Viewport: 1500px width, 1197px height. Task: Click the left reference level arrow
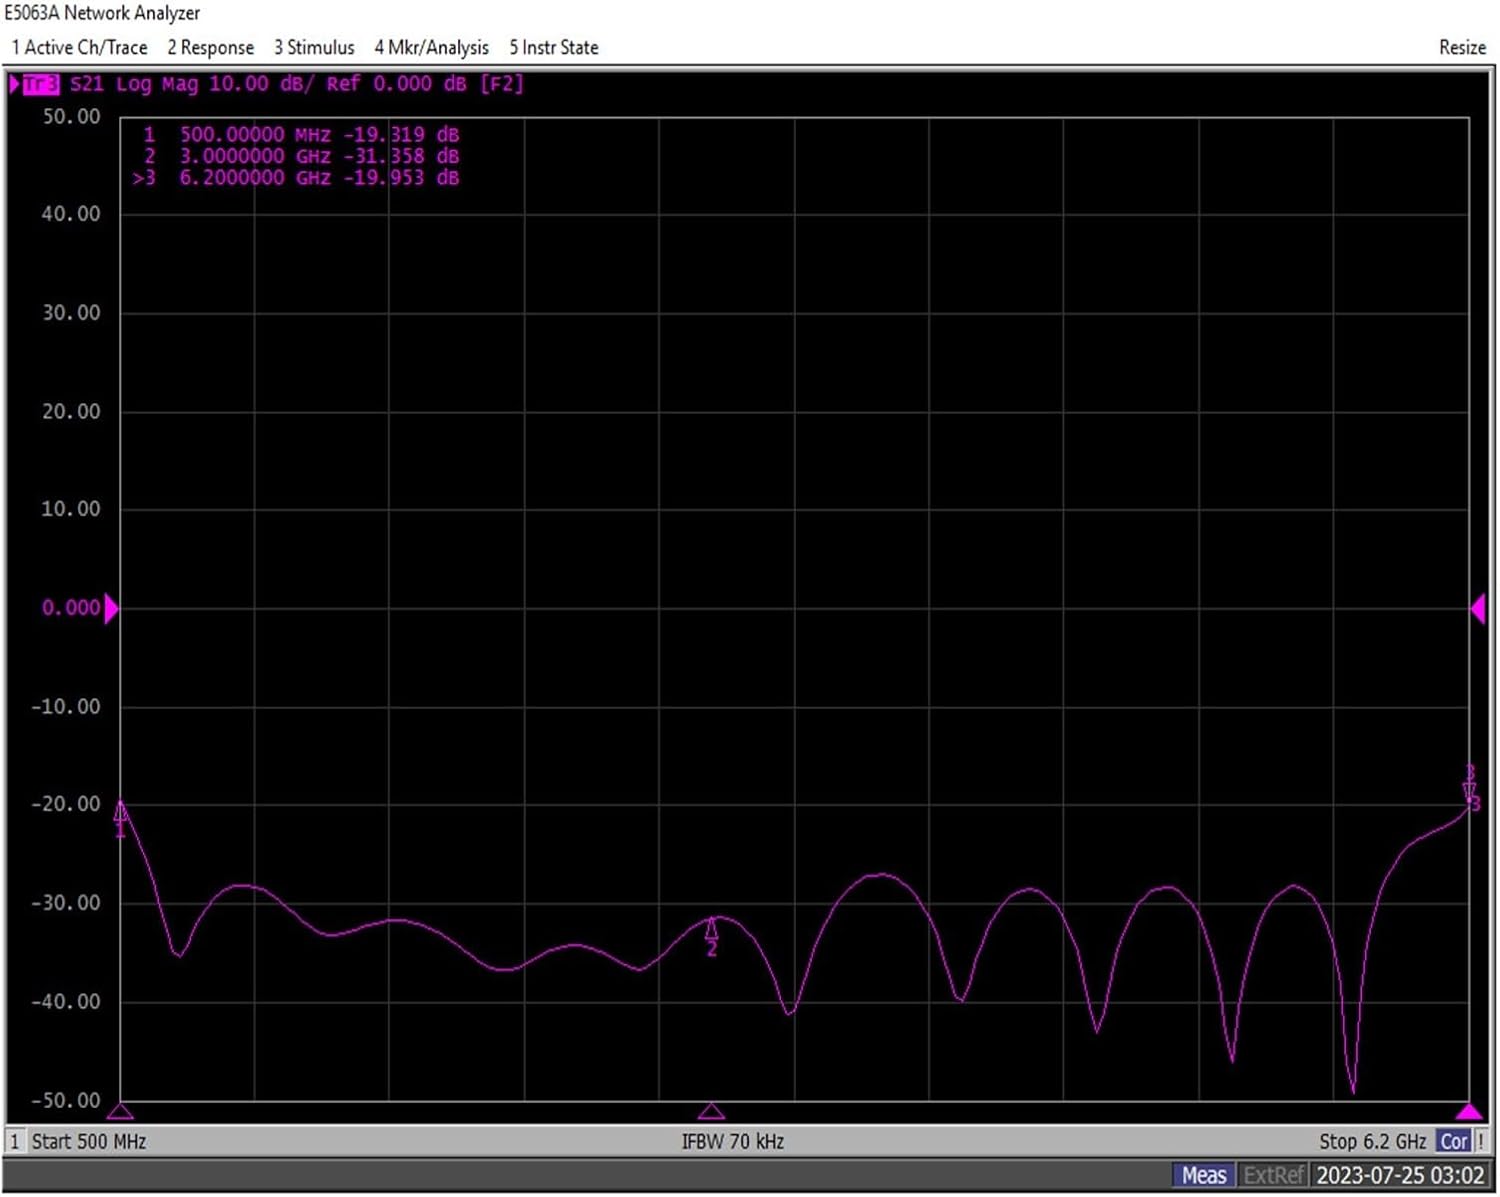pyautogui.click(x=111, y=608)
